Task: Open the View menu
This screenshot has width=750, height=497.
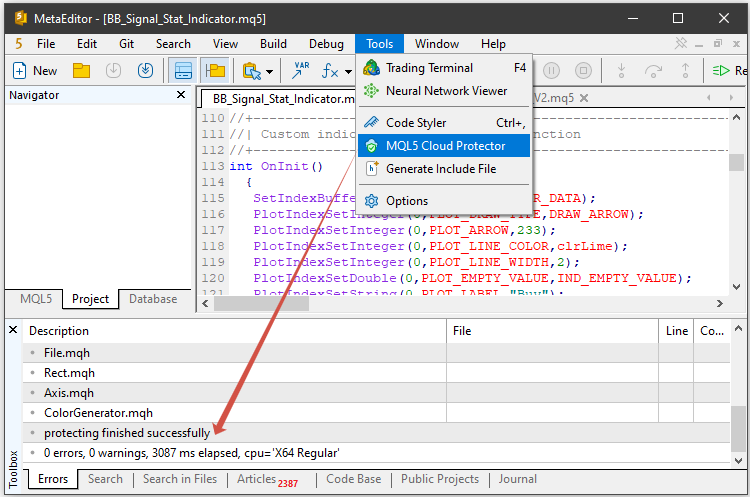Action: coord(225,44)
